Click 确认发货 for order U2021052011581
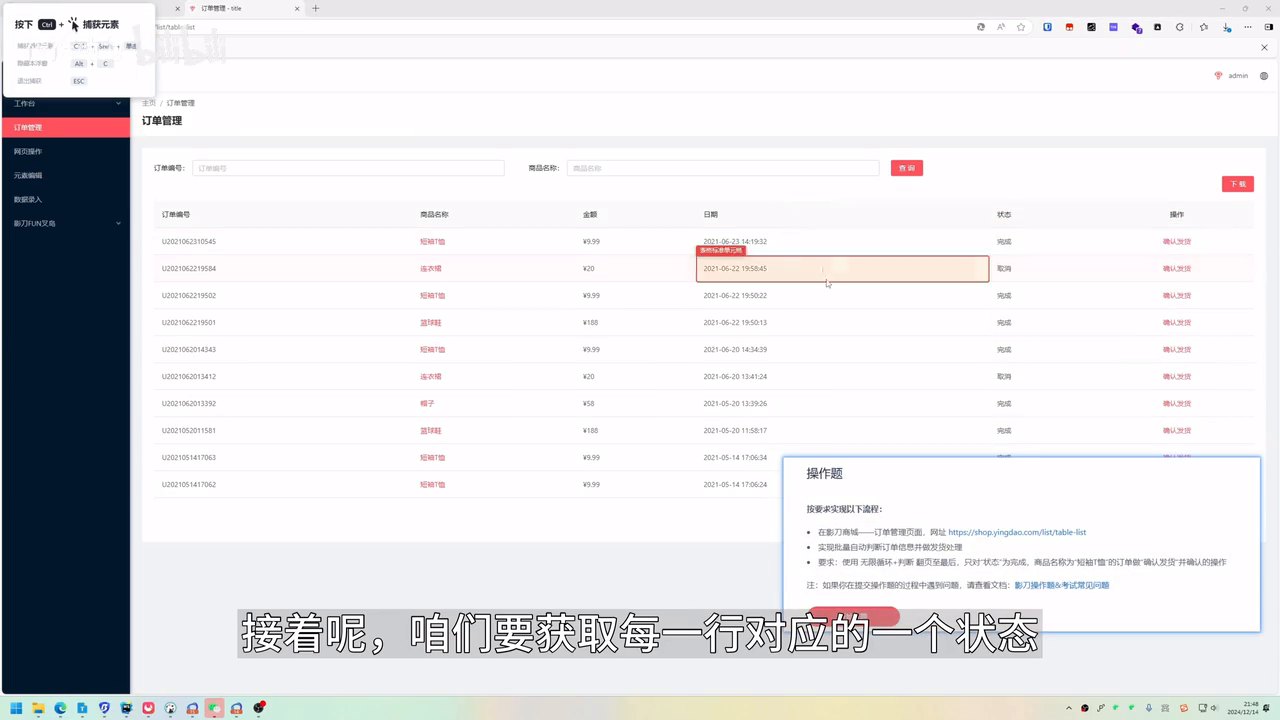Image resolution: width=1280 pixels, height=720 pixels. click(1177, 430)
